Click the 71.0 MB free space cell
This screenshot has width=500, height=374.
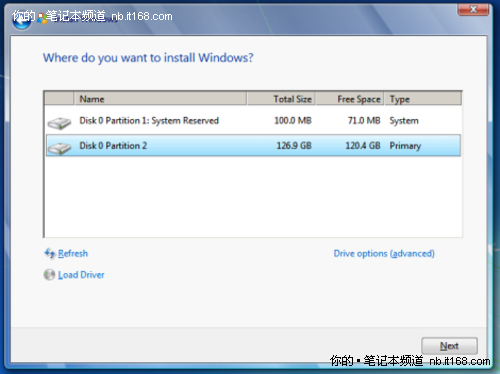(x=364, y=121)
